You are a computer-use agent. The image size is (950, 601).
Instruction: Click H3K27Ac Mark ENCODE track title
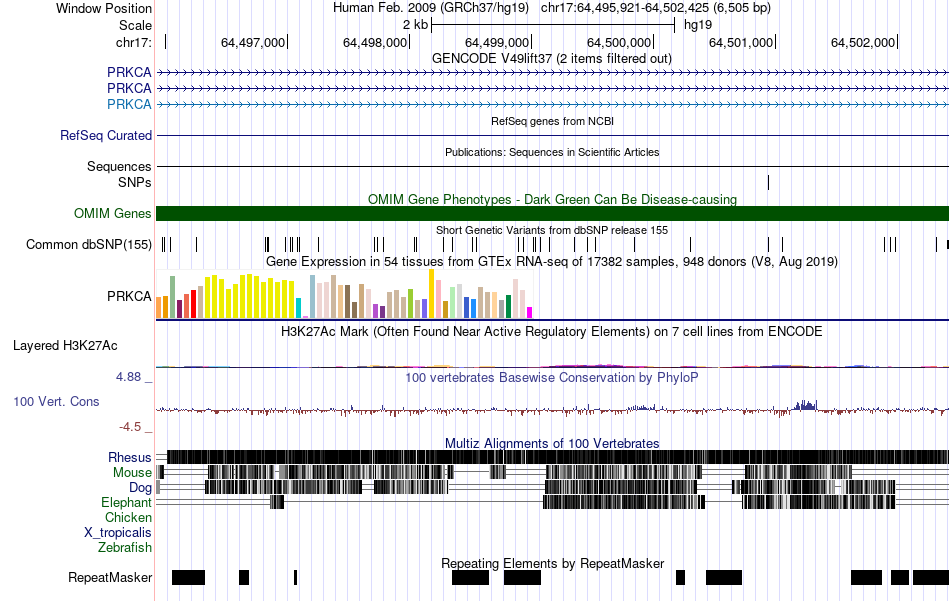point(552,331)
